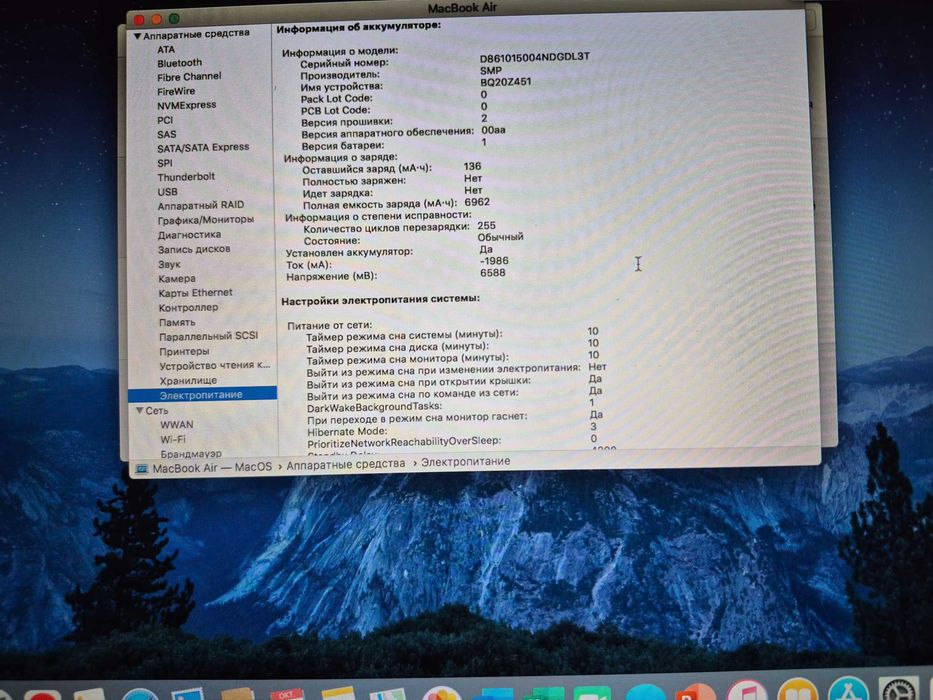Screen dimensions: 933x700
Task: Open Запись дисков section
Action: (194, 249)
